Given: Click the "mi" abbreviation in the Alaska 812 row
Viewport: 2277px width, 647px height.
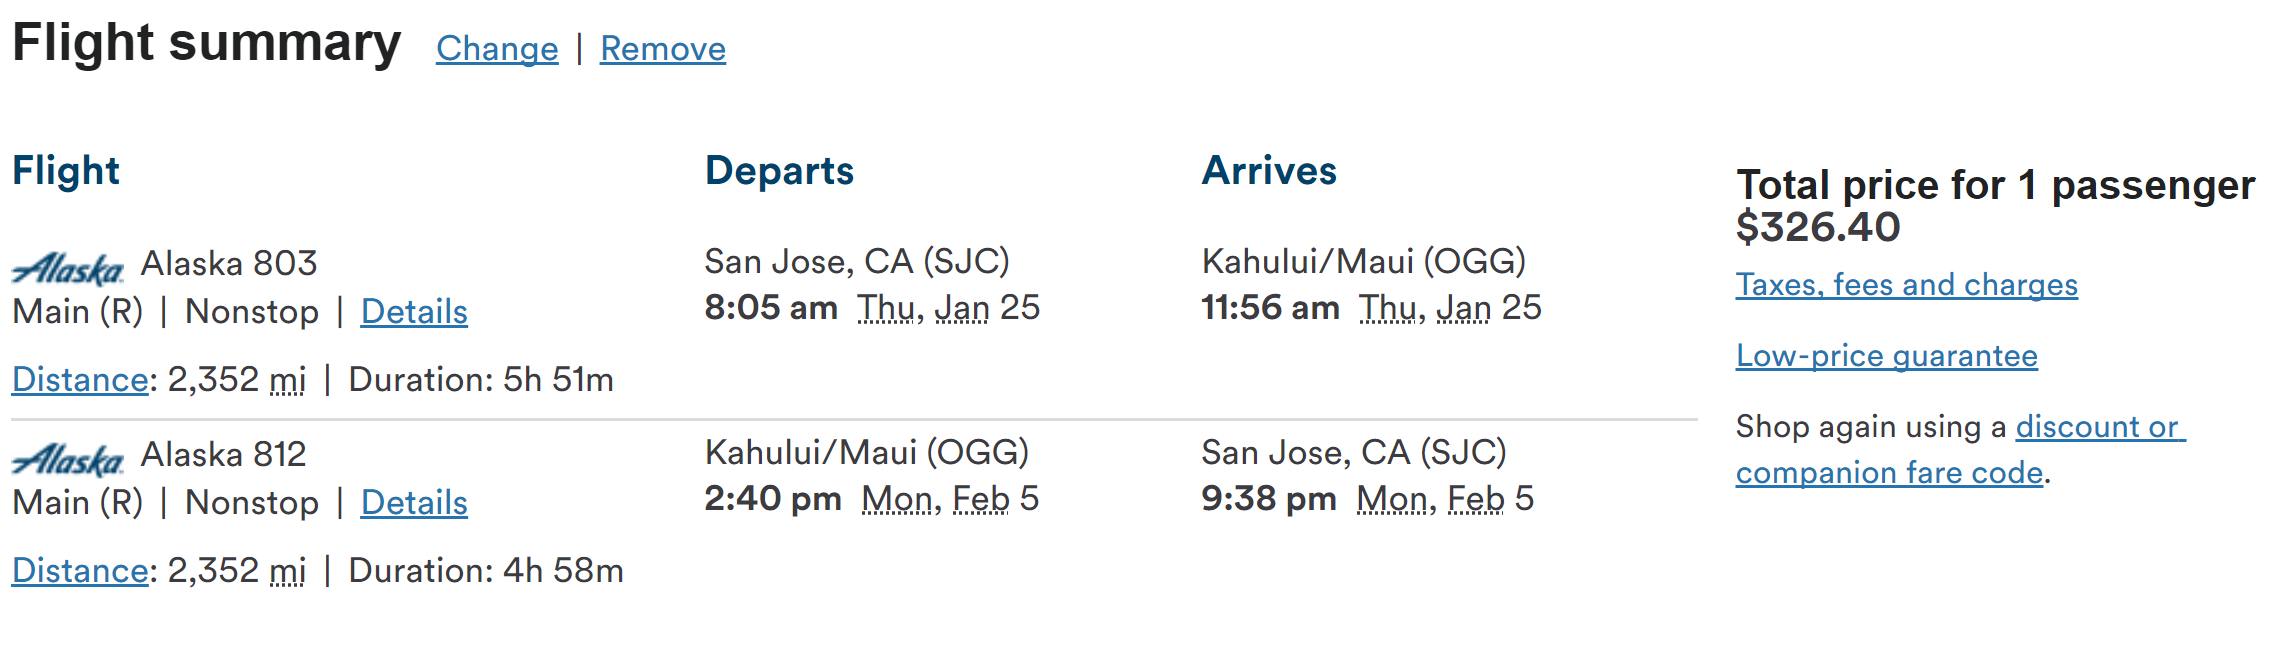Looking at the screenshot, I should pos(288,571).
